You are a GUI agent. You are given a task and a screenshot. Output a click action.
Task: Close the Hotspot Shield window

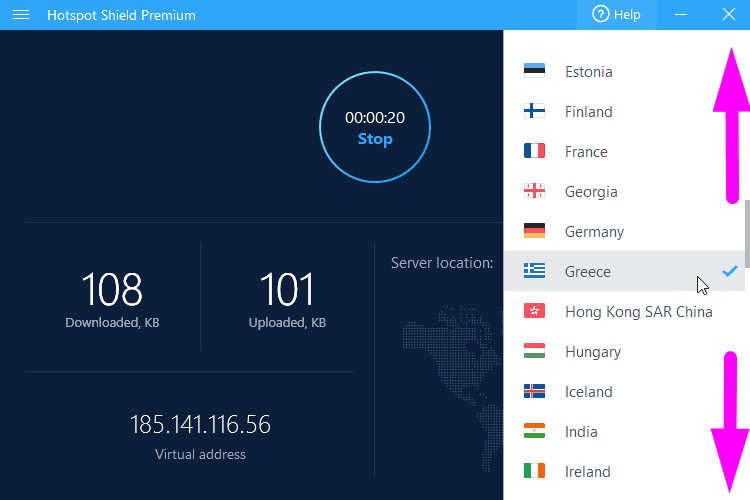tap(728, 14)
